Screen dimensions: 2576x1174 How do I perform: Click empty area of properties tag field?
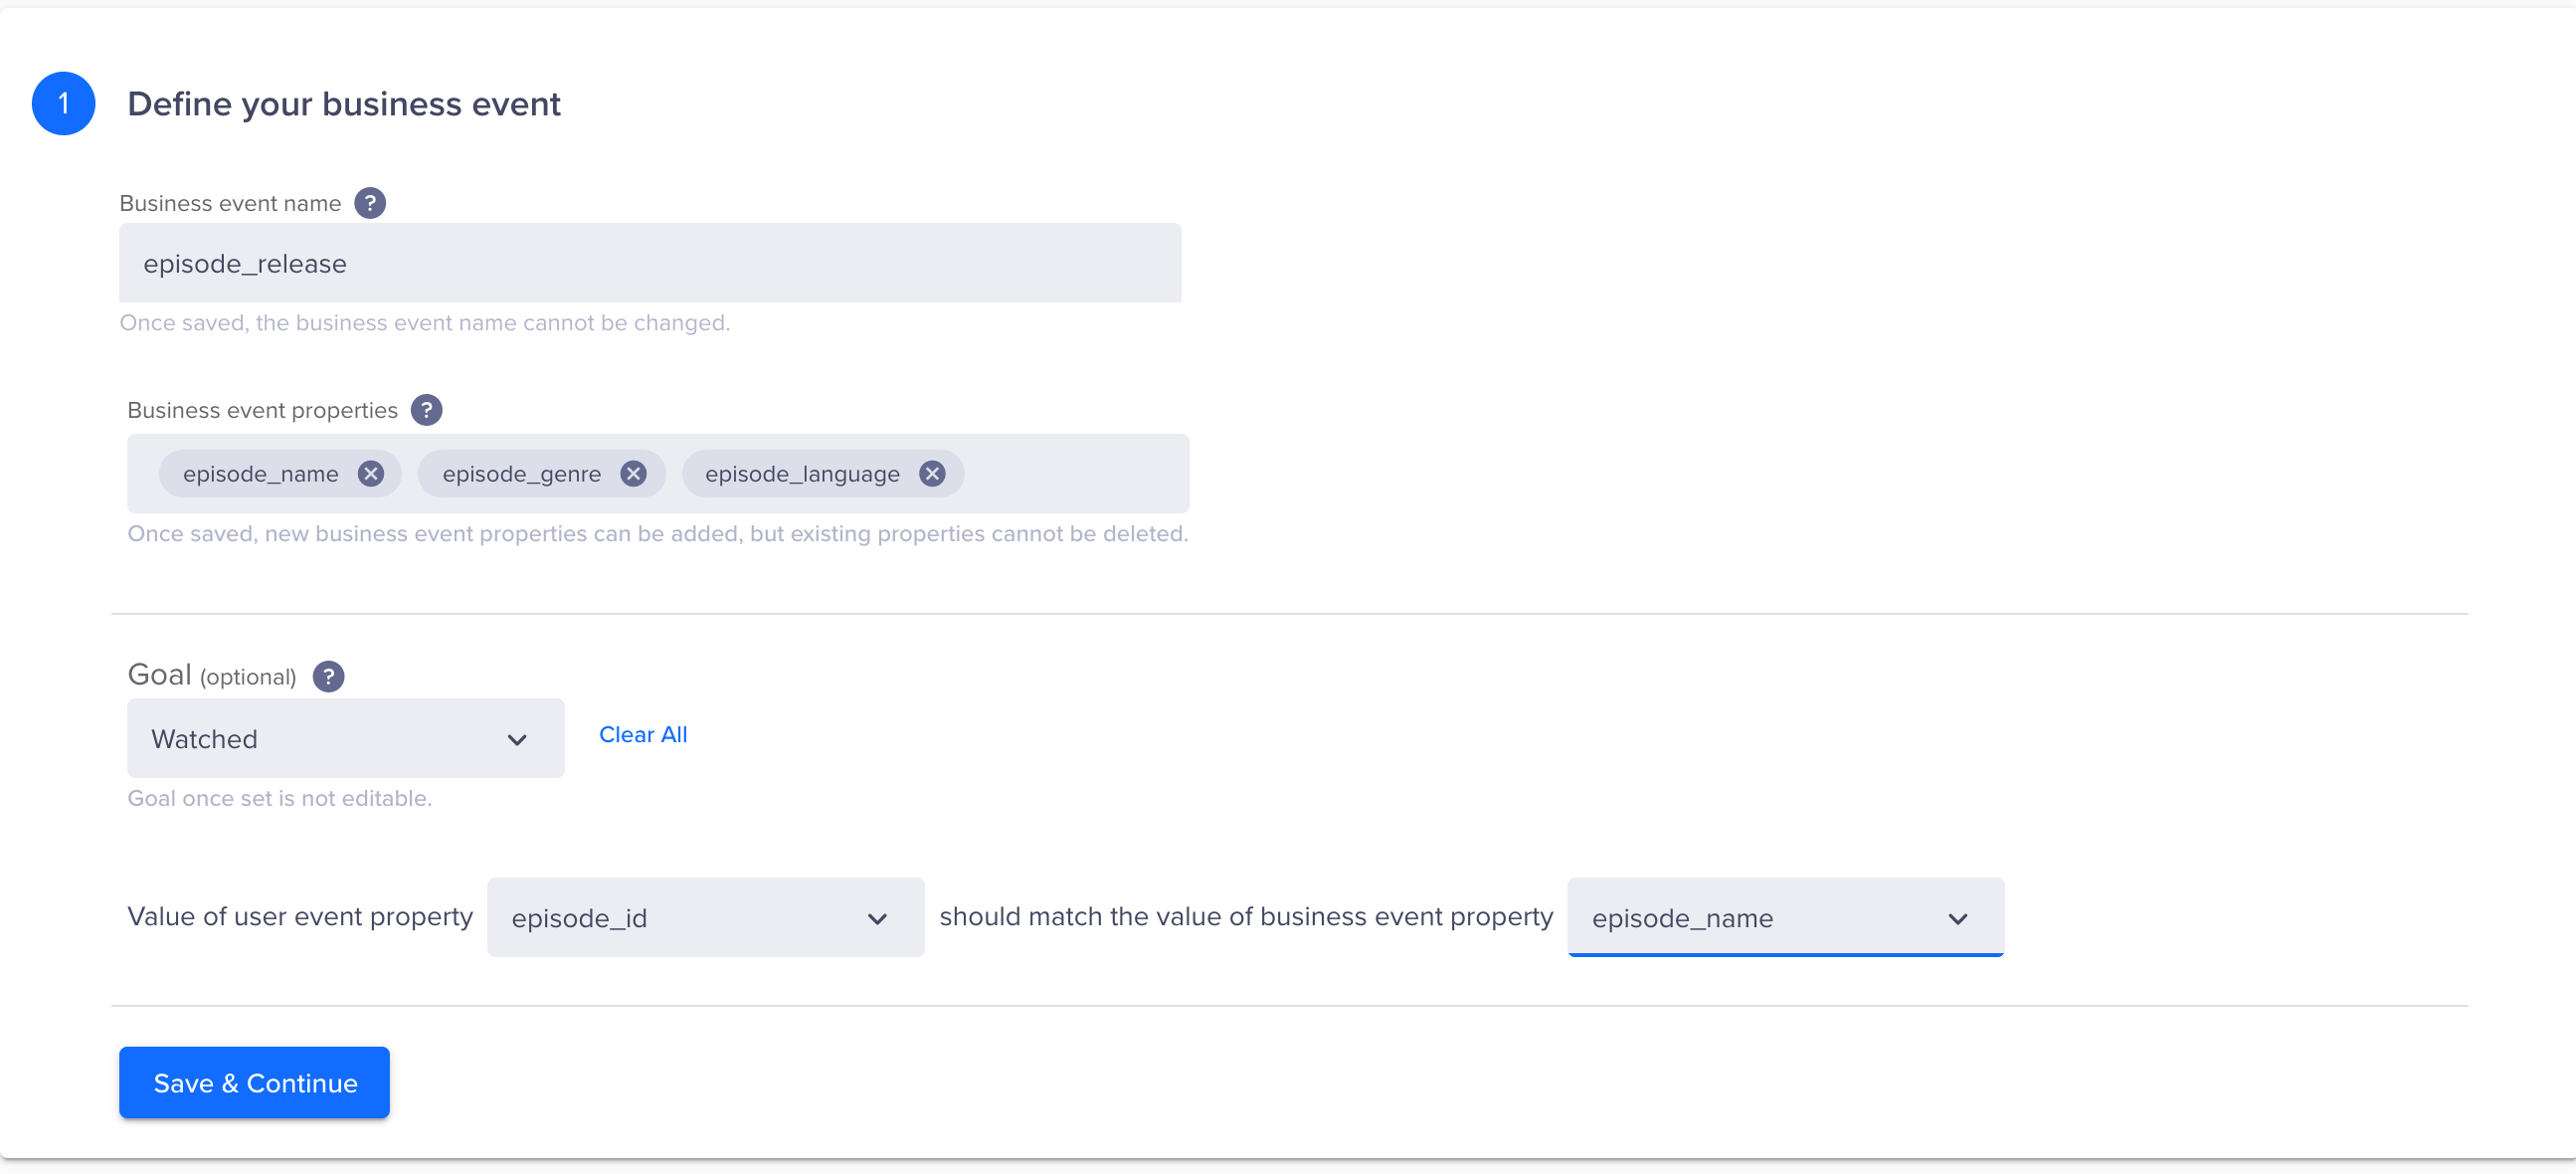[1075, 474]
